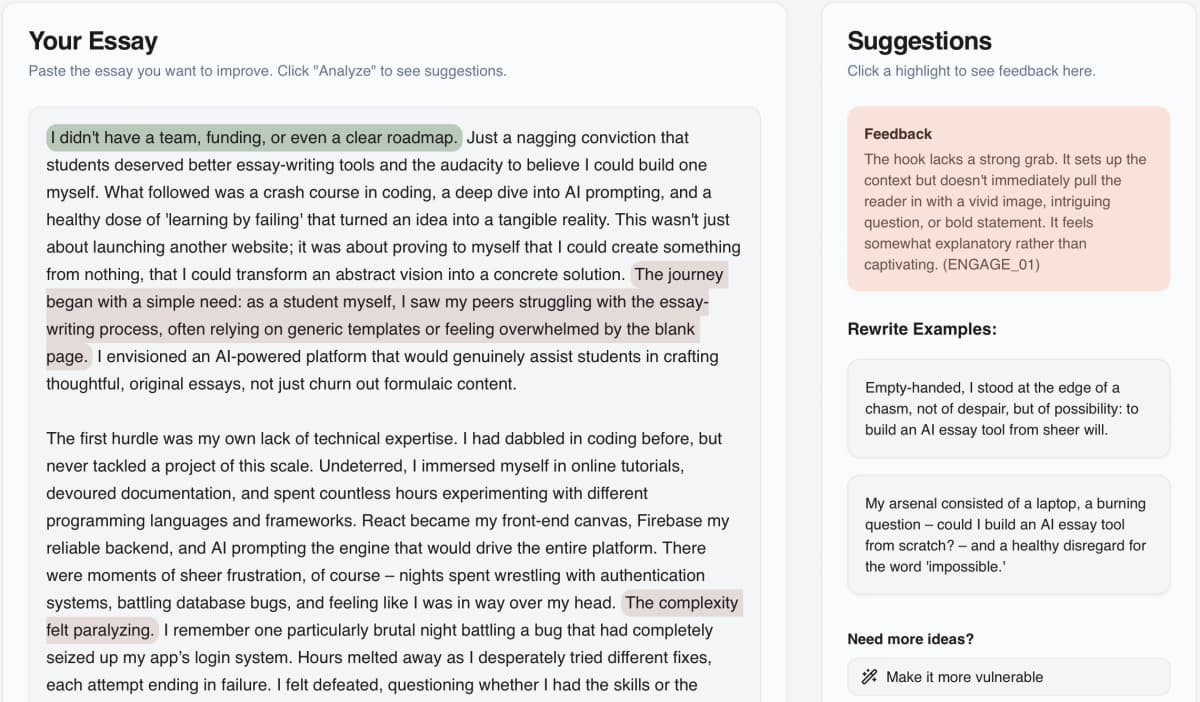1200x702 pixels.
Task: Click the magic wand icon
Action: 869,677
